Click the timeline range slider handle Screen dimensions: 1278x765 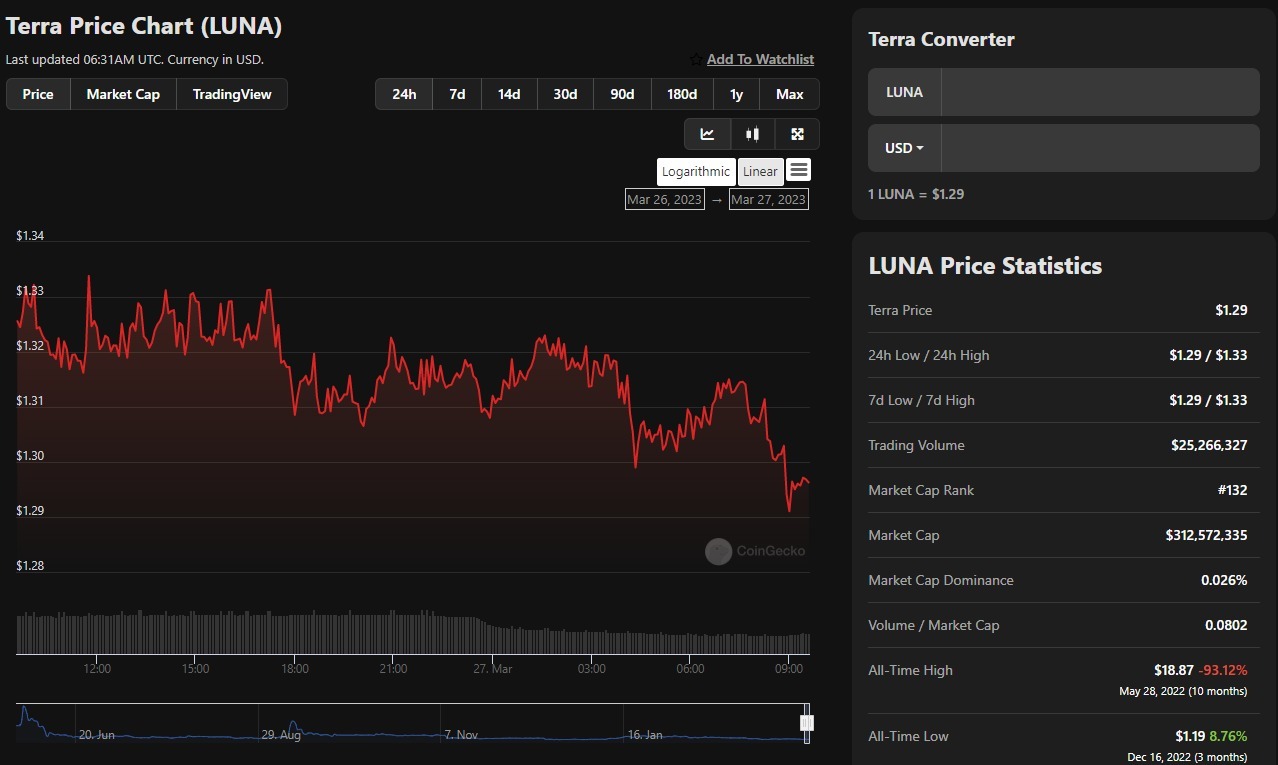806,722
